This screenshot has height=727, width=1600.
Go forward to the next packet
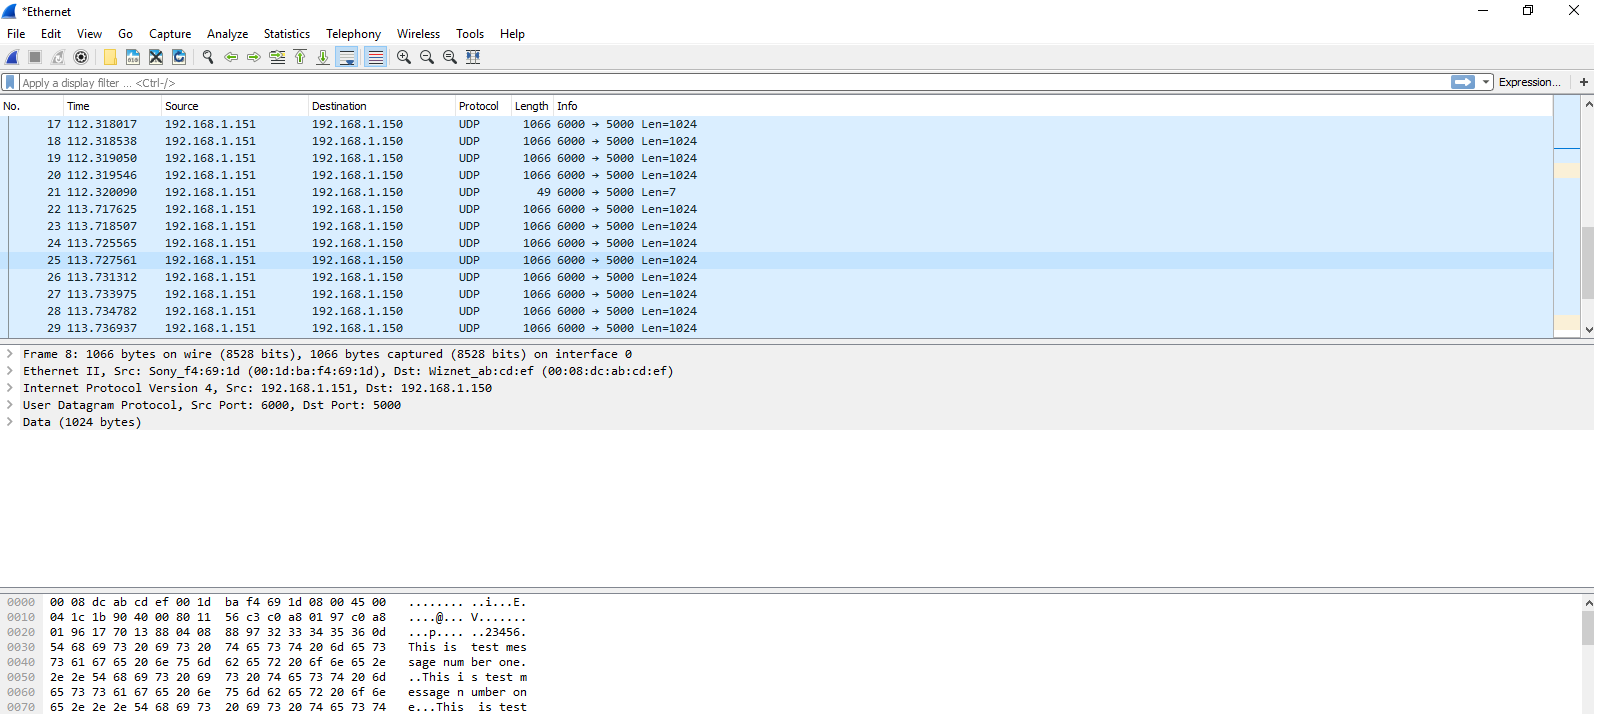pos(254,57)
